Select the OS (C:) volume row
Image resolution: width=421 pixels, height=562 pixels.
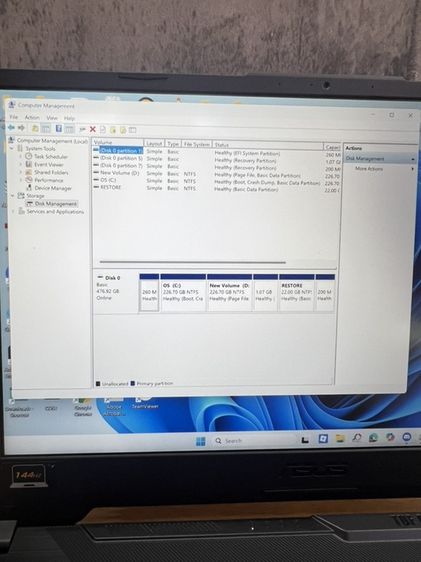(216, 180)
